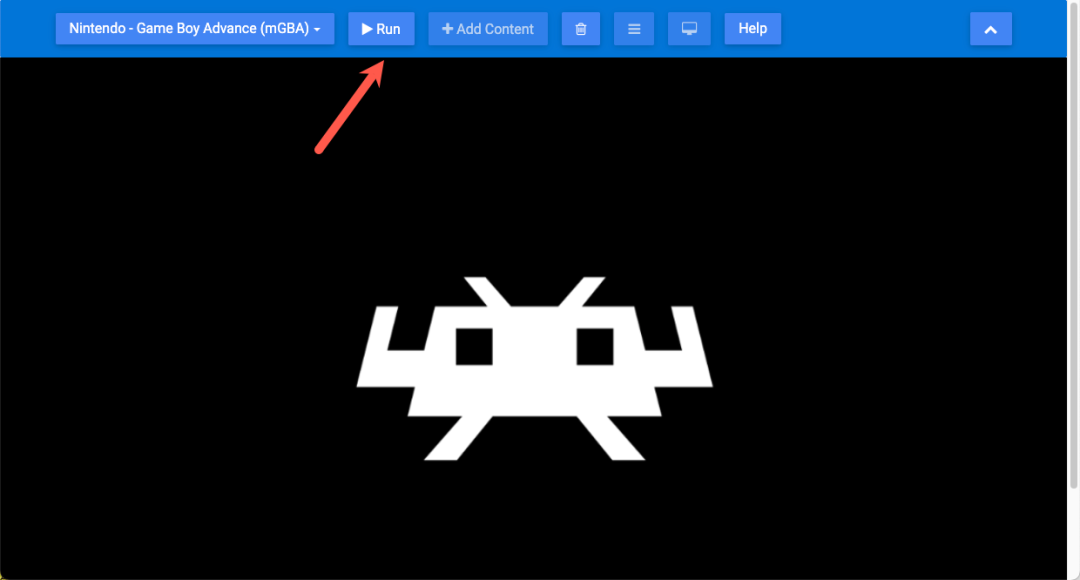
Task: Open the Help page
Action: [x=752, y=28]
